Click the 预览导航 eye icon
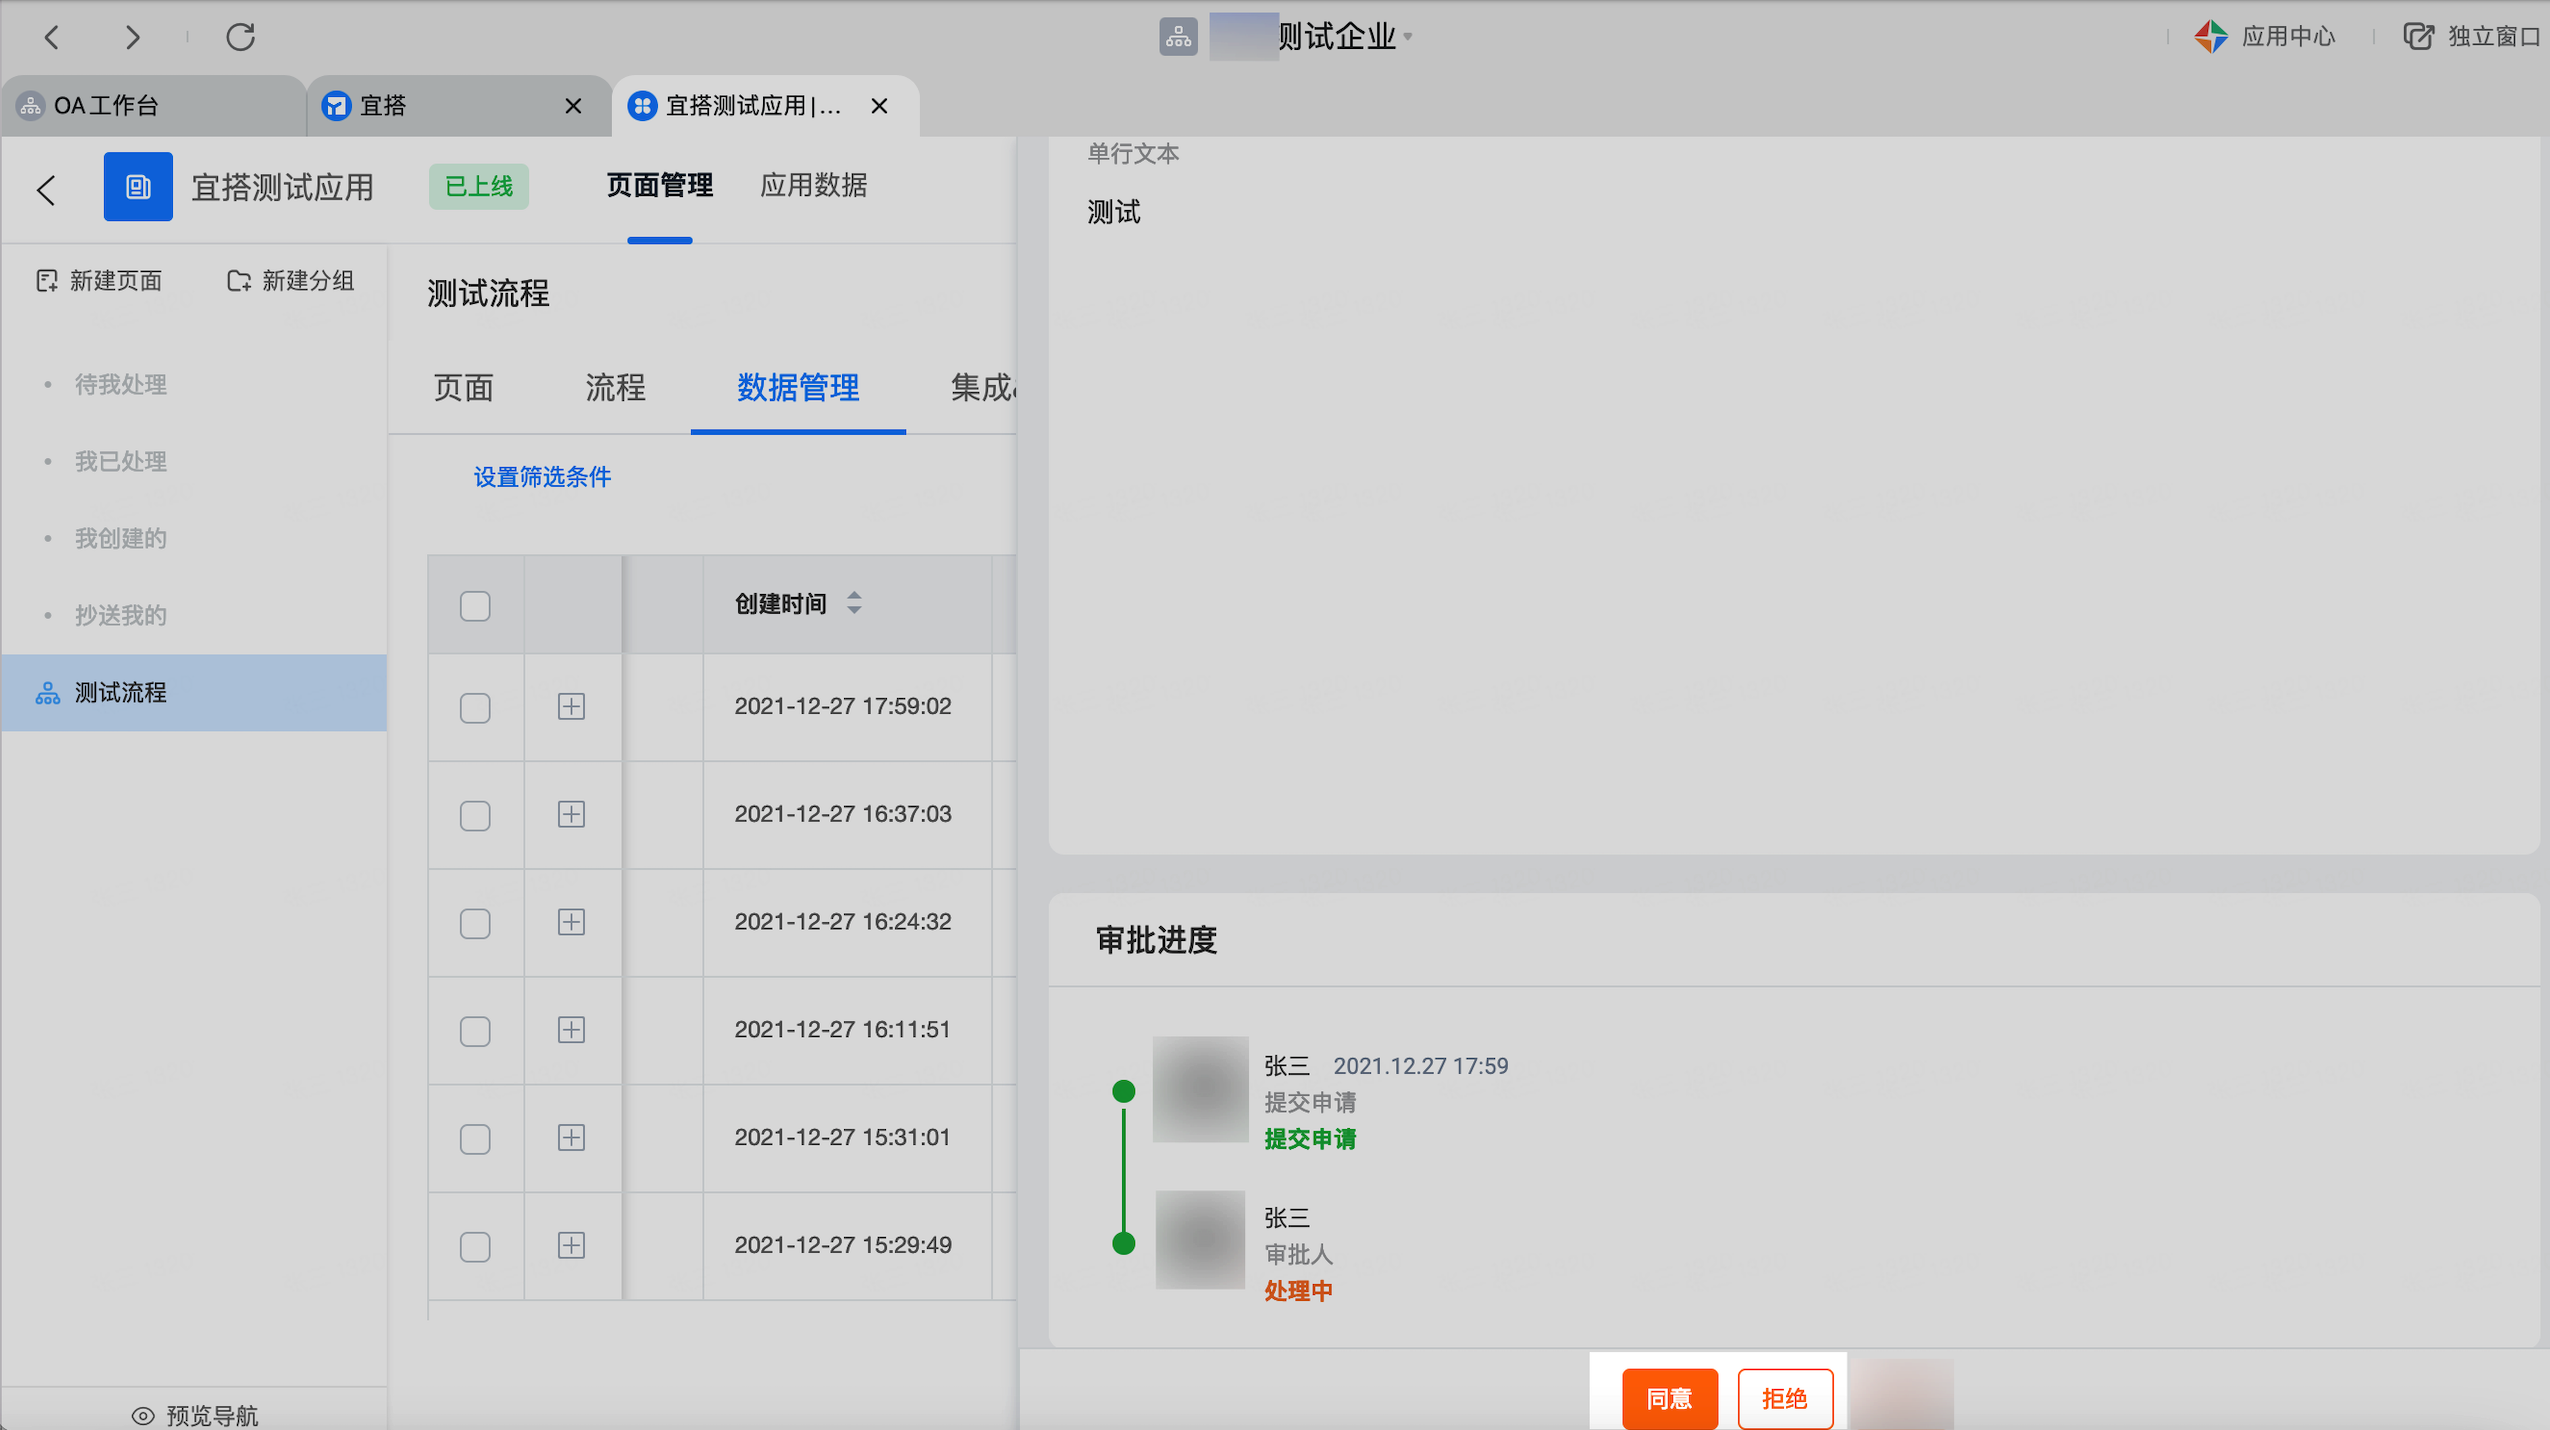 (143, 1415)
